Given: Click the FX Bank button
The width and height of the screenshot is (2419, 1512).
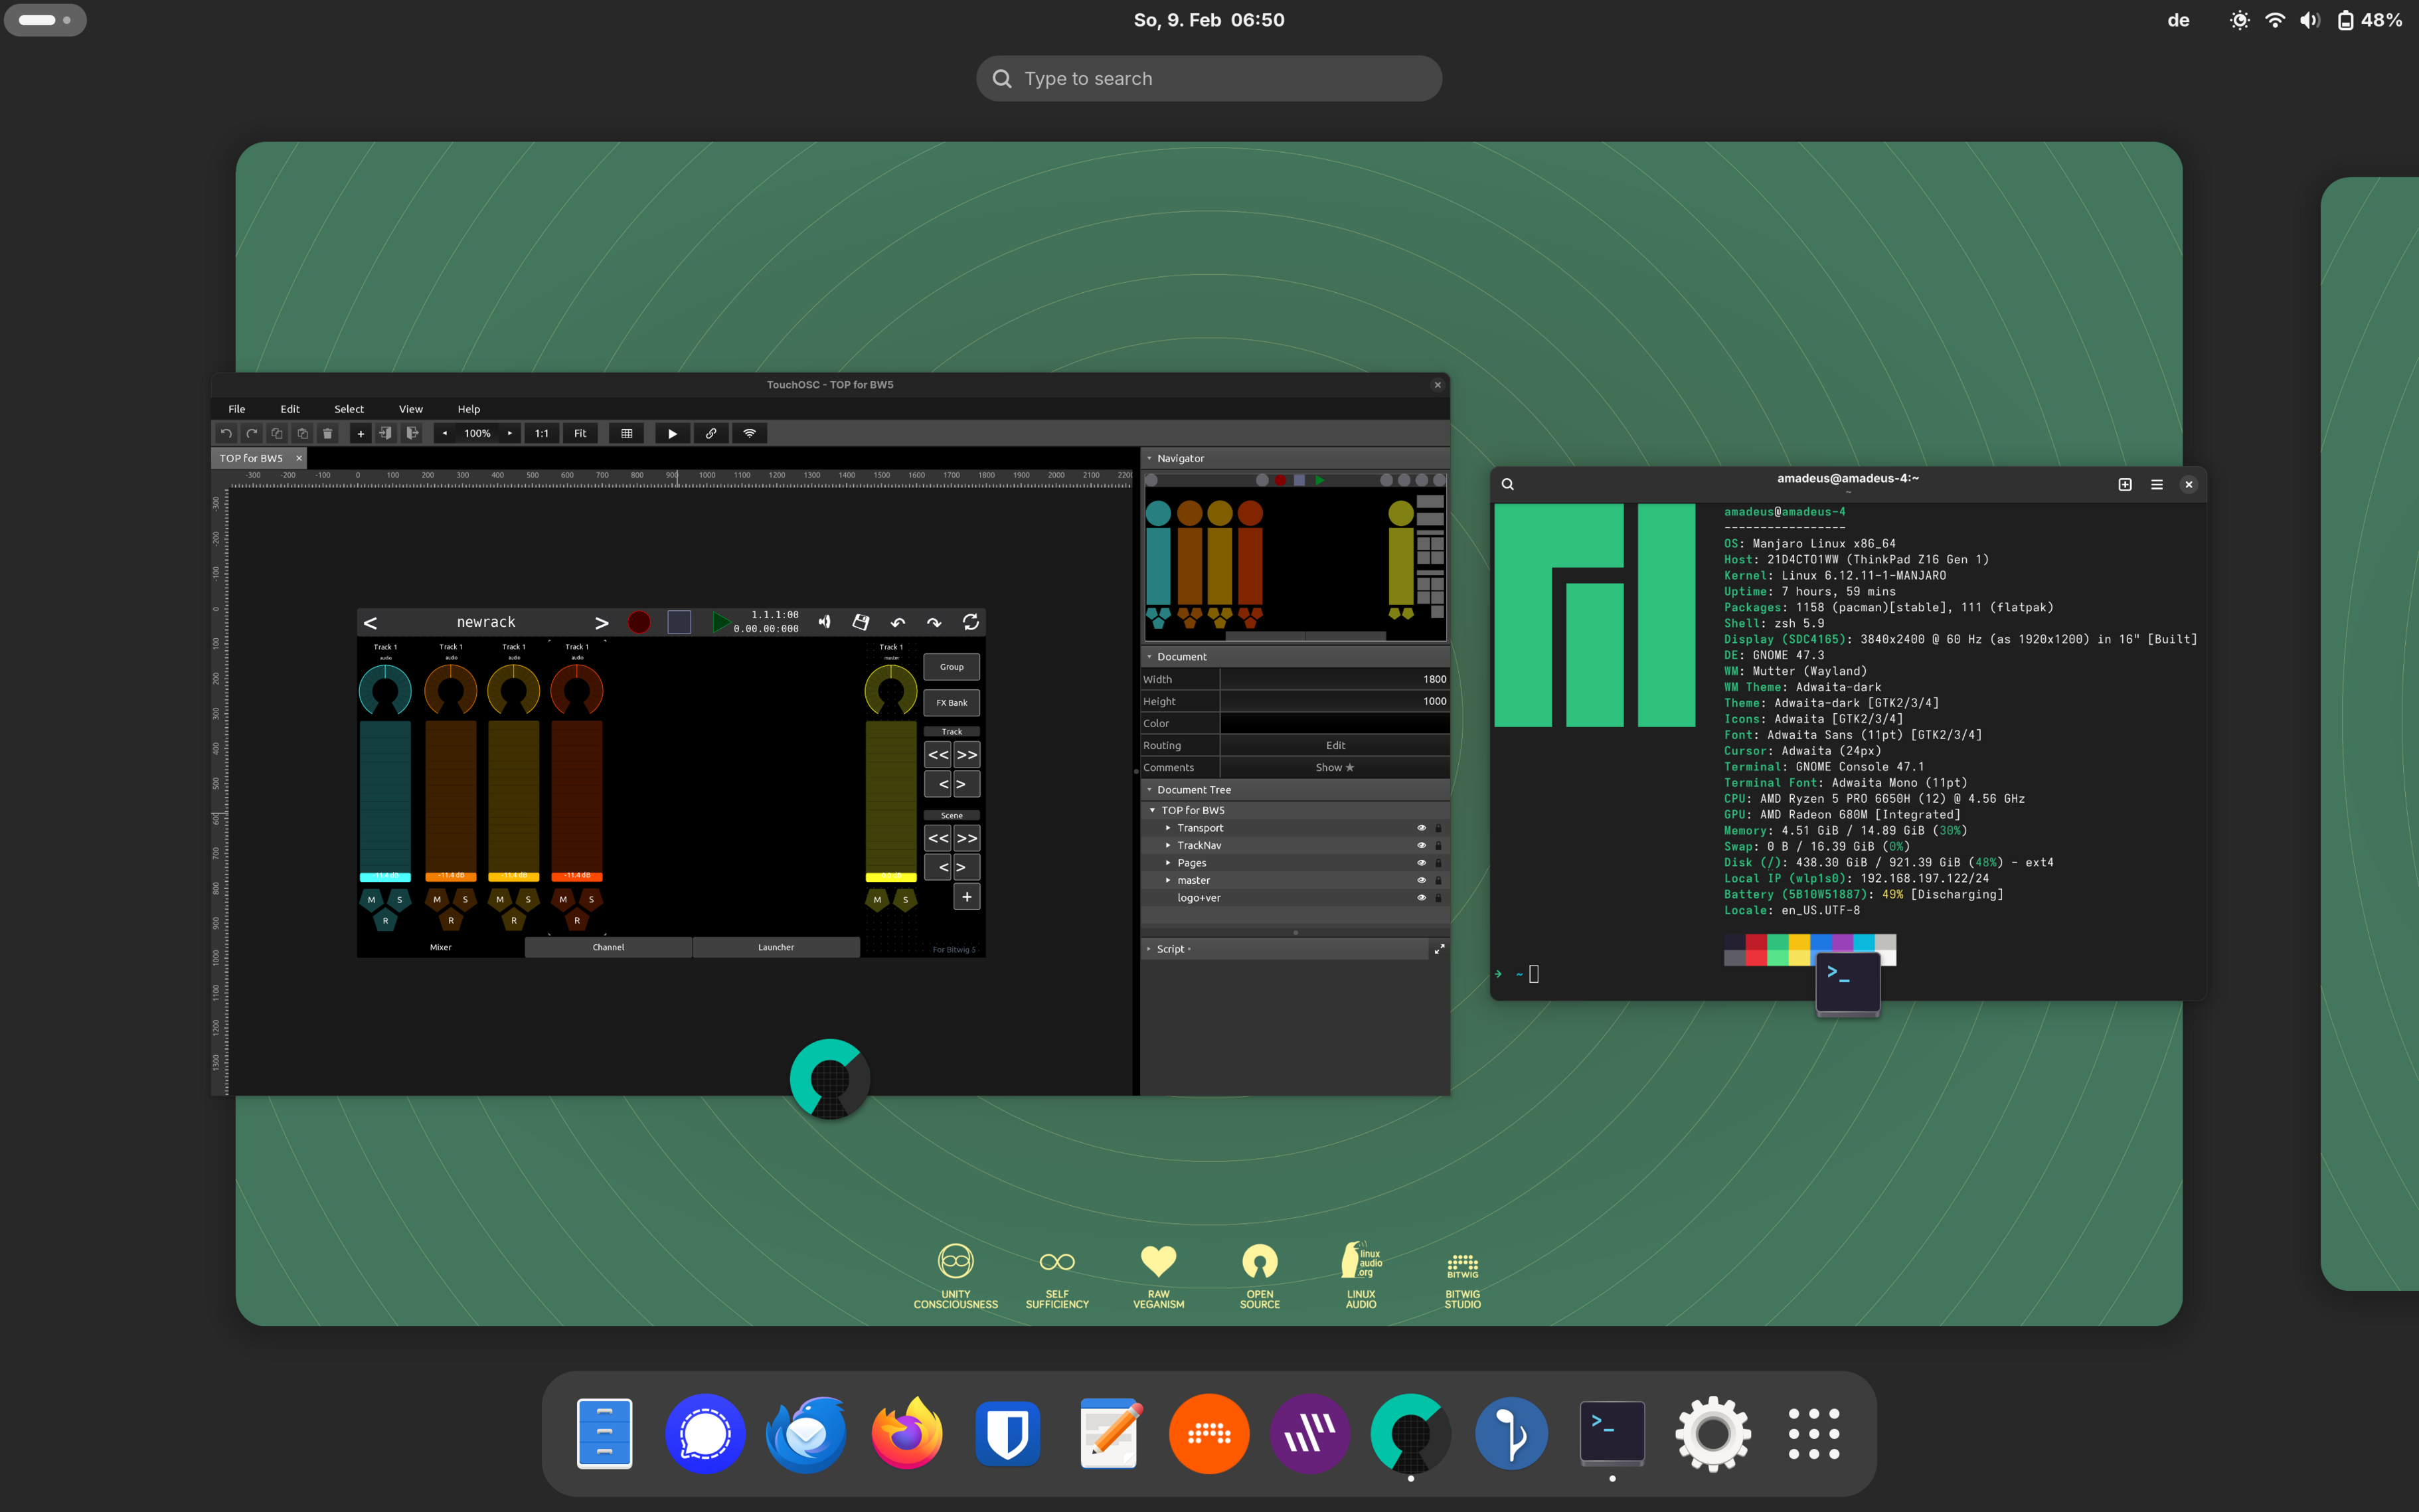Looking at the screenshot, I should pyautogui.click(x=952, y=703).
